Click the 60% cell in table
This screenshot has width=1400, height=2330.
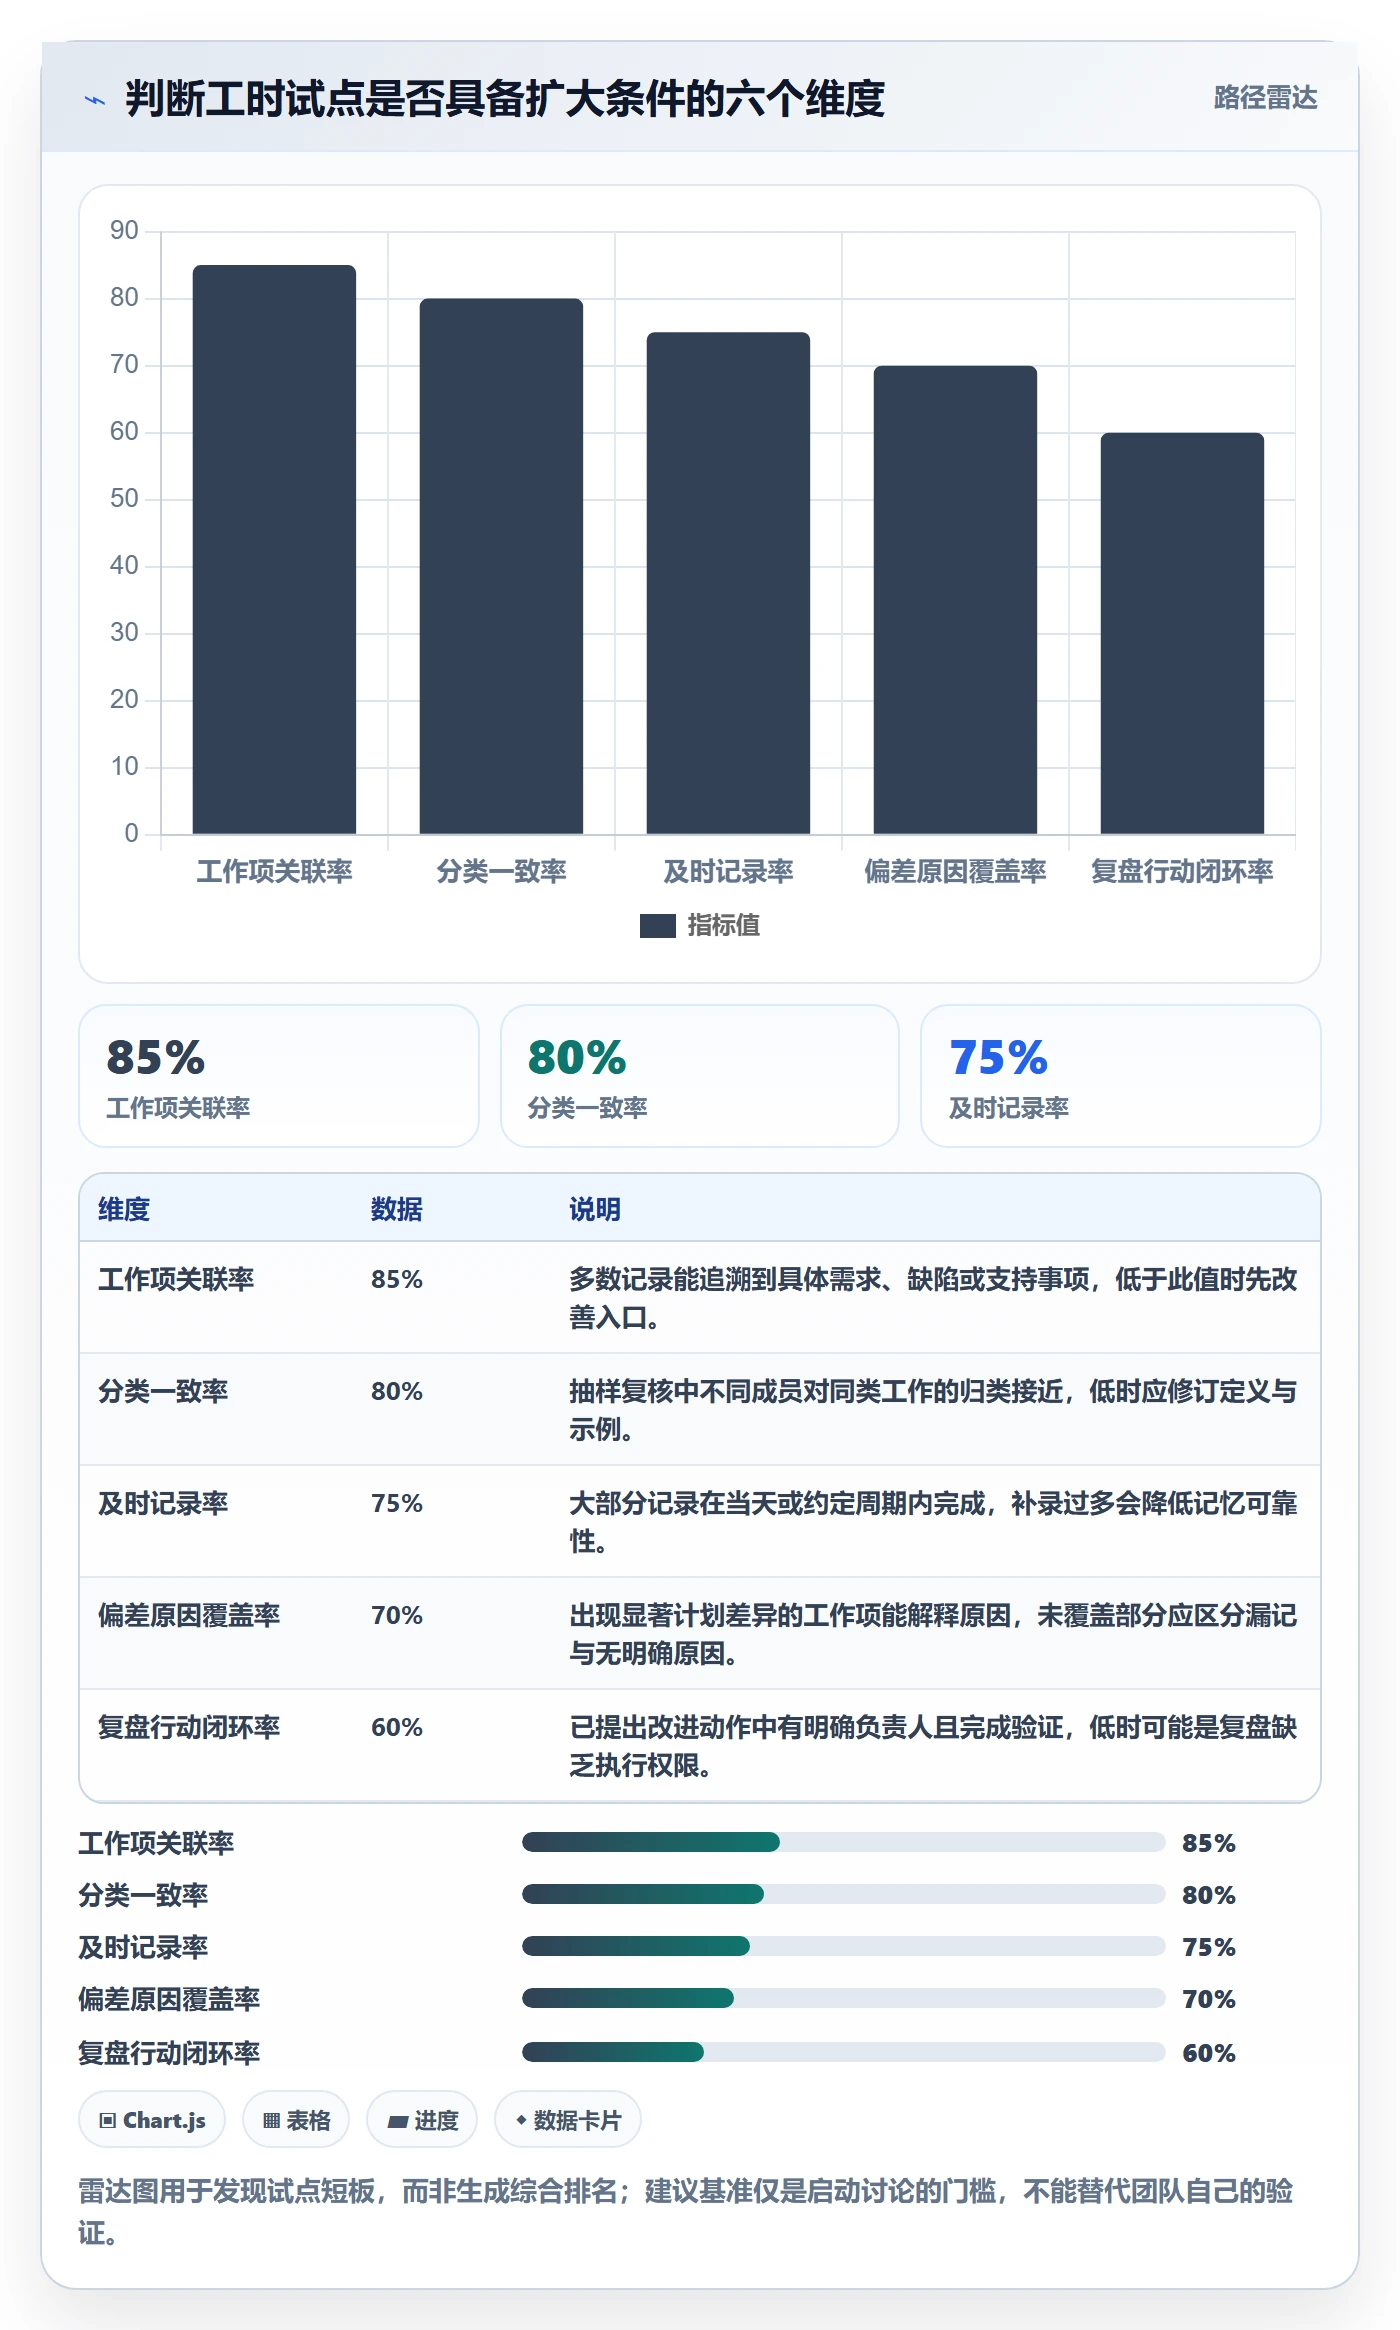point(397,1727)
